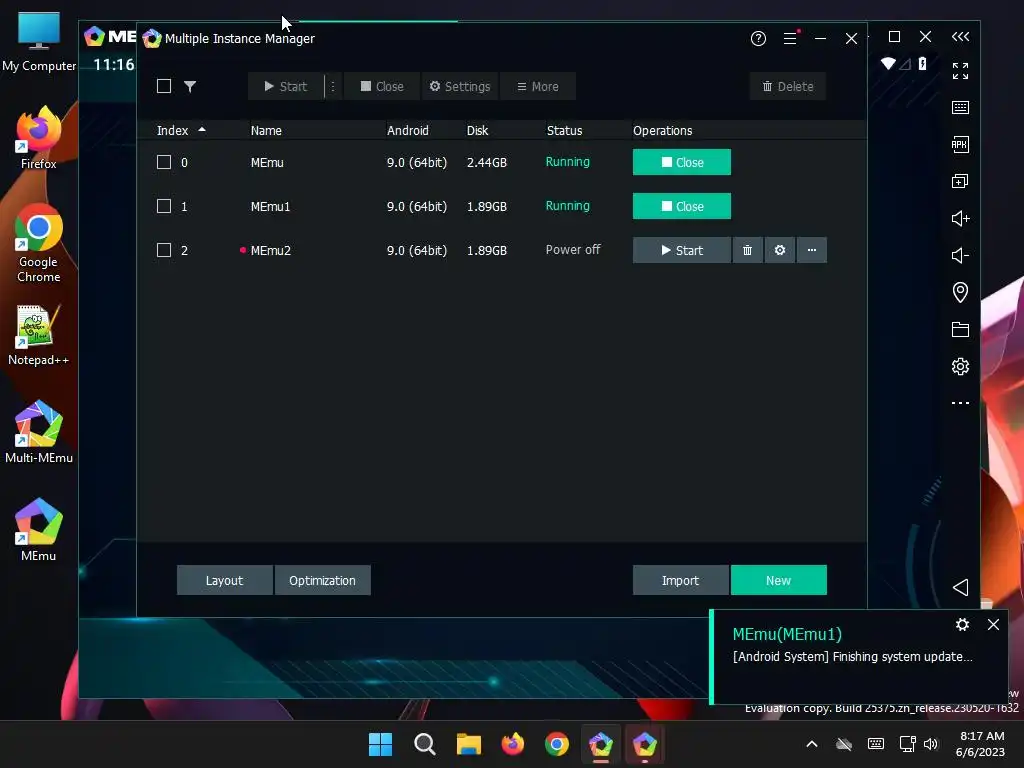Click the toolbar Delete button
Image resolution: width=1024 pixels, height=768 pixels.
(x=788, y=86)
